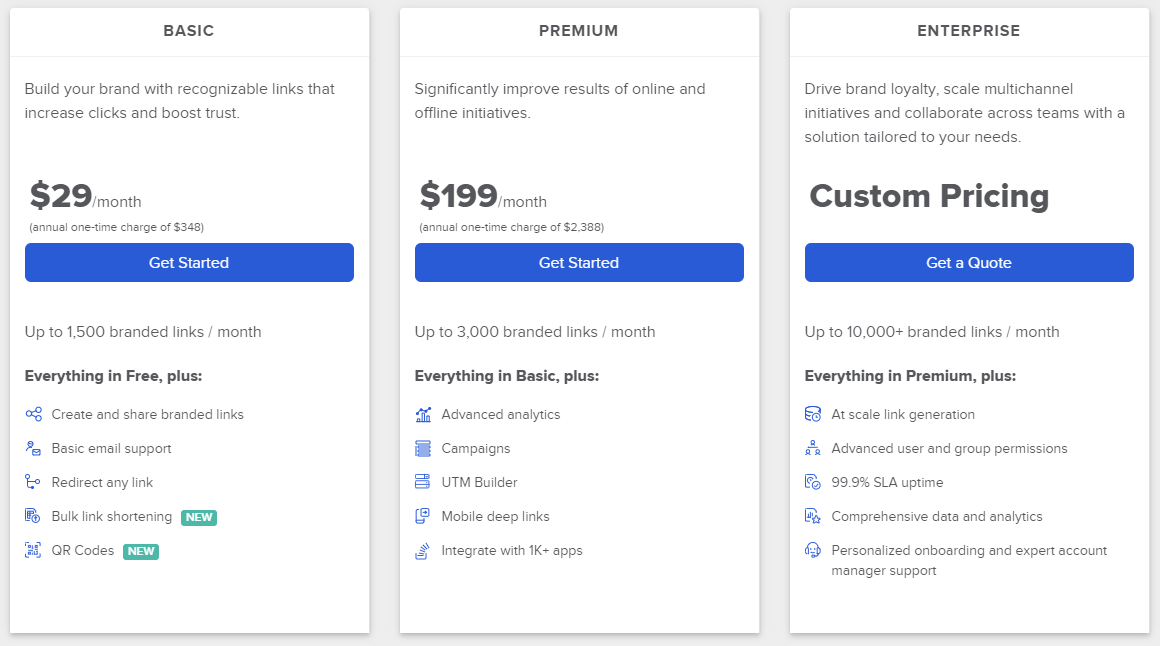Click the Advanced user and group permissions icon
The image size is (1160, 646).
point(813,448)
